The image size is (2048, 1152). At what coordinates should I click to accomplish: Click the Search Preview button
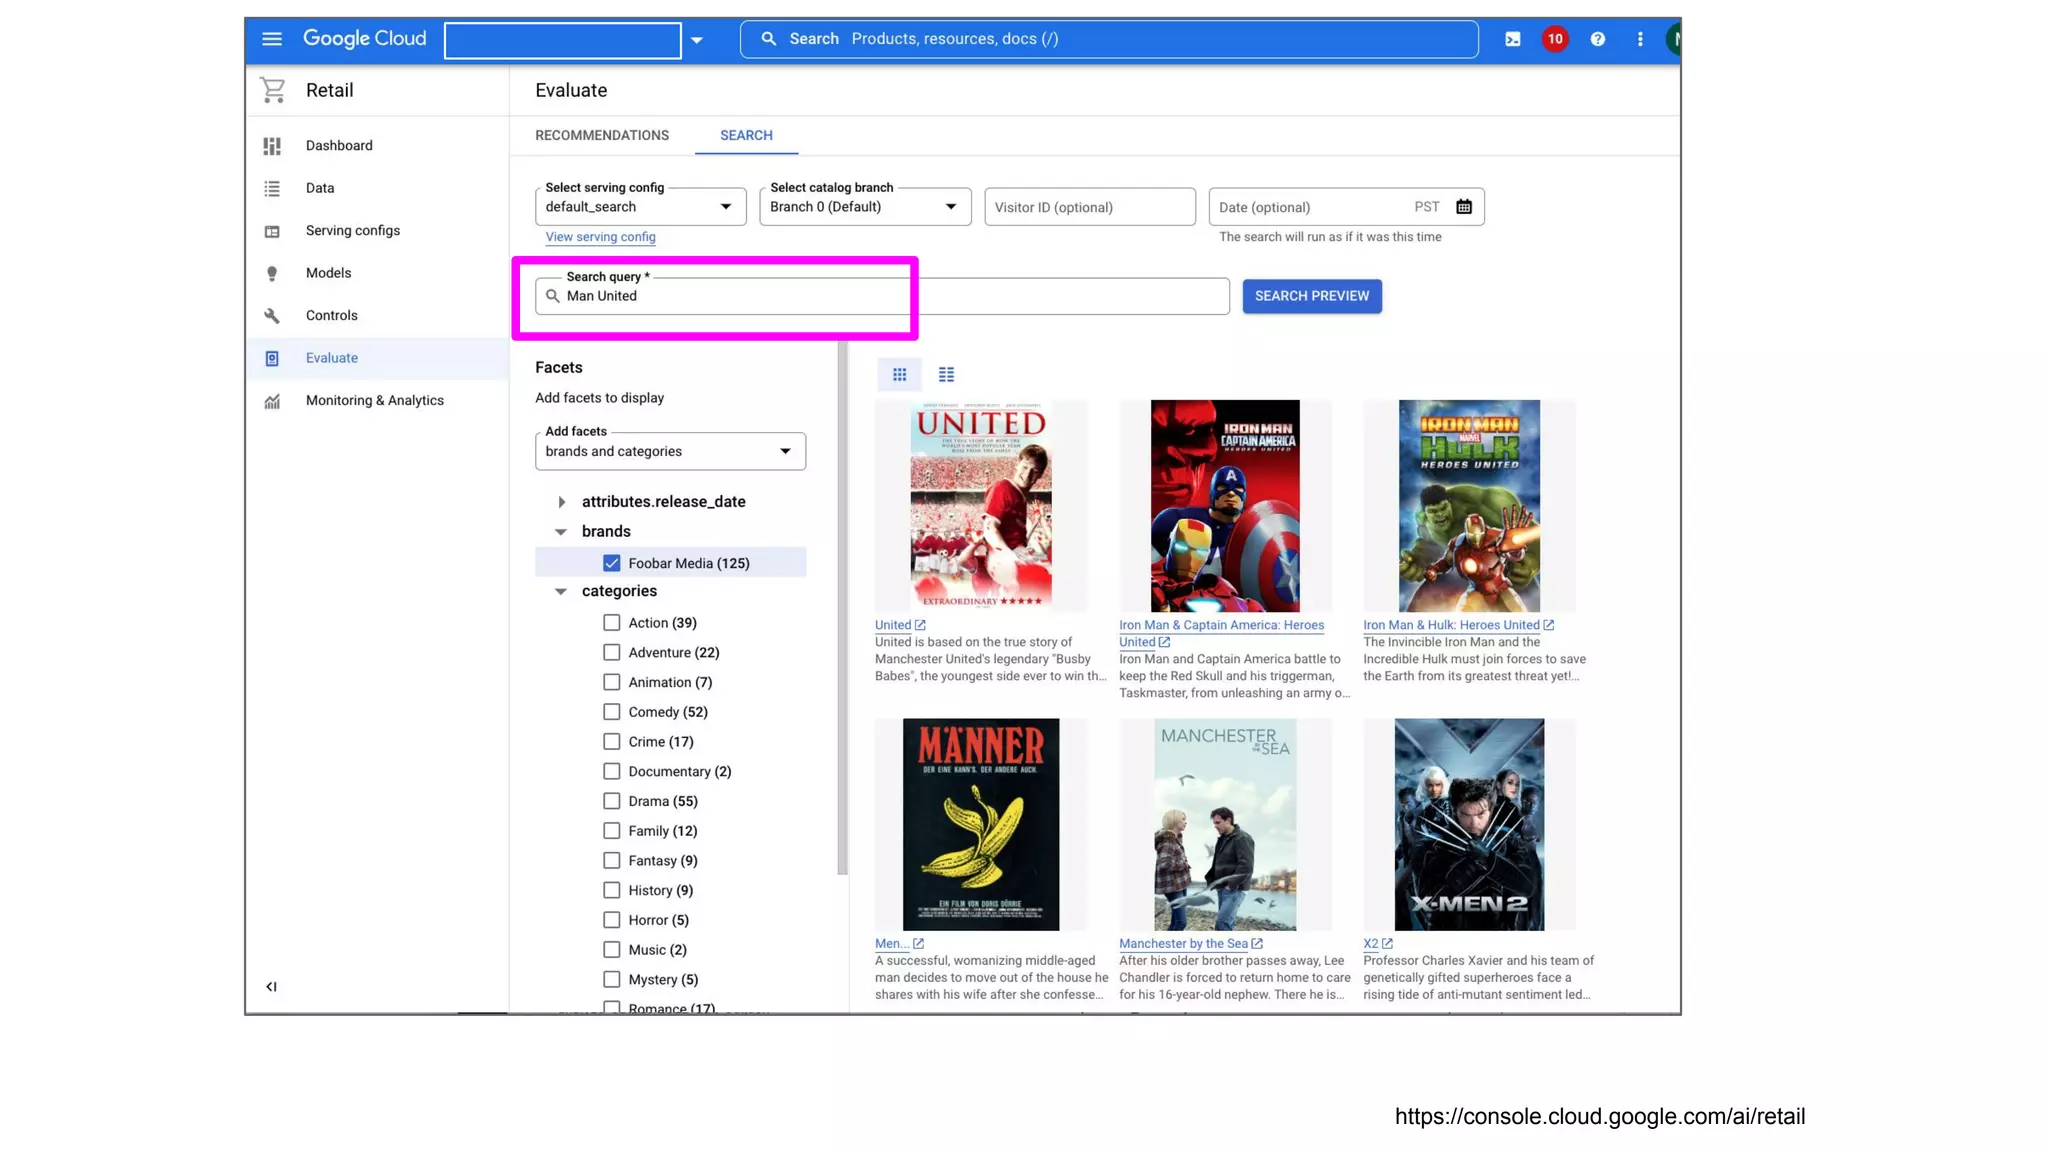coord(1312,296)
